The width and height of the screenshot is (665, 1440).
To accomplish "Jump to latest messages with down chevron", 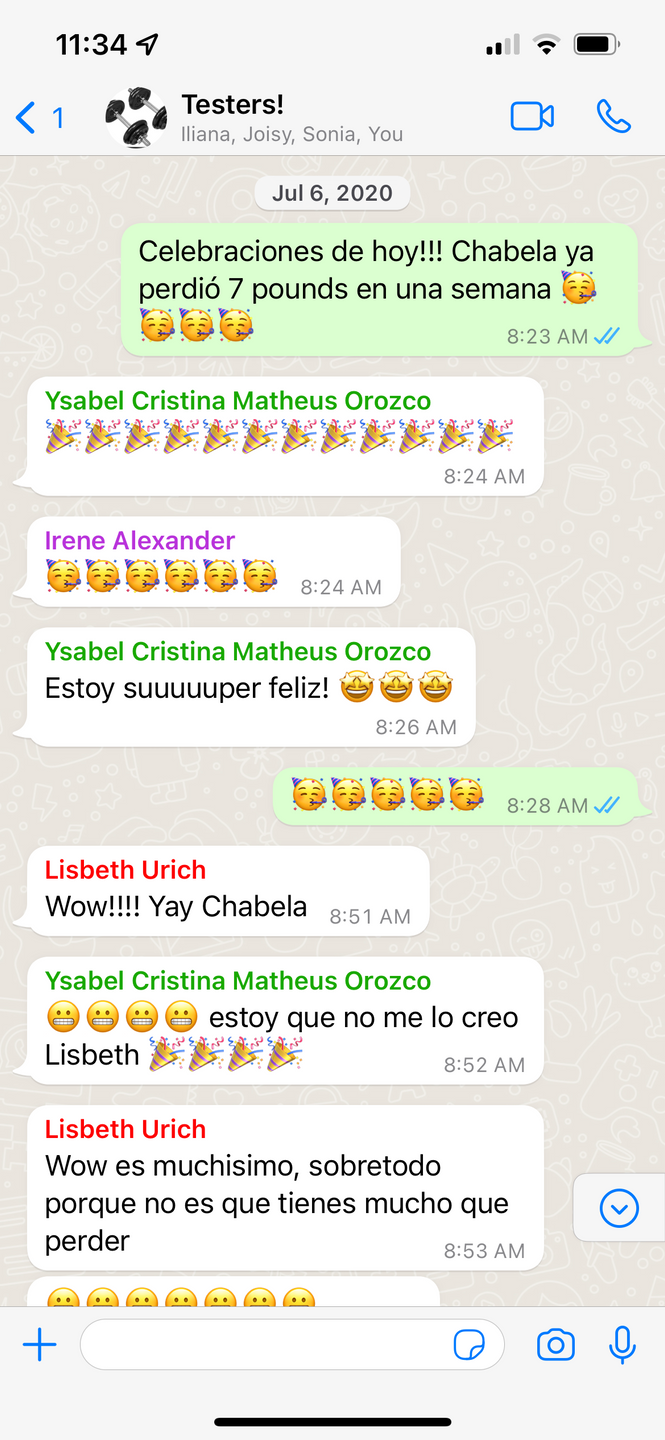I will pyautogui.click(x=619, y=1209).
